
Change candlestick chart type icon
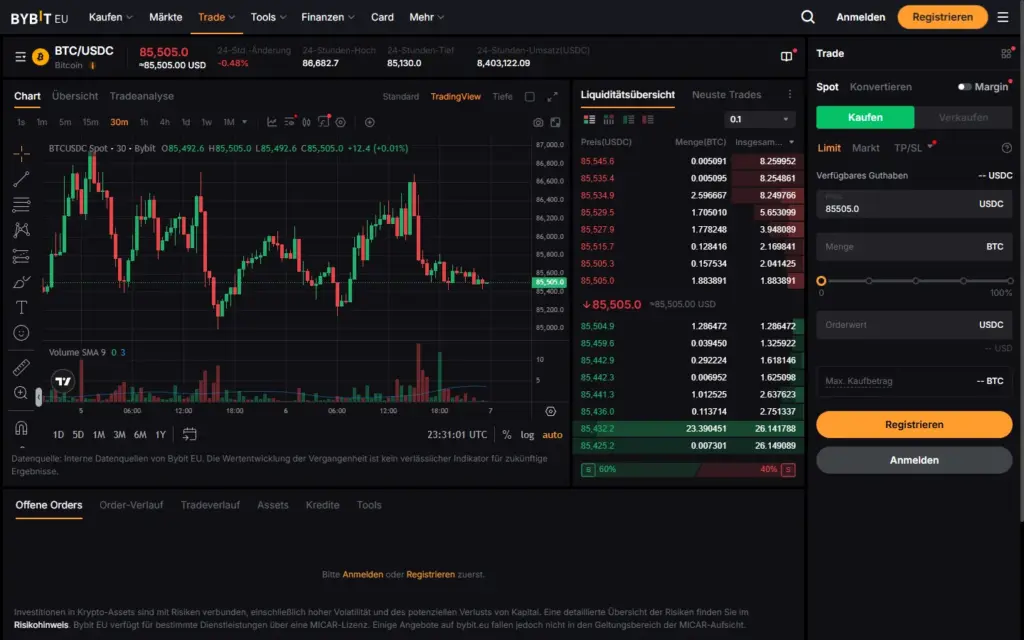tap(306, 122)
